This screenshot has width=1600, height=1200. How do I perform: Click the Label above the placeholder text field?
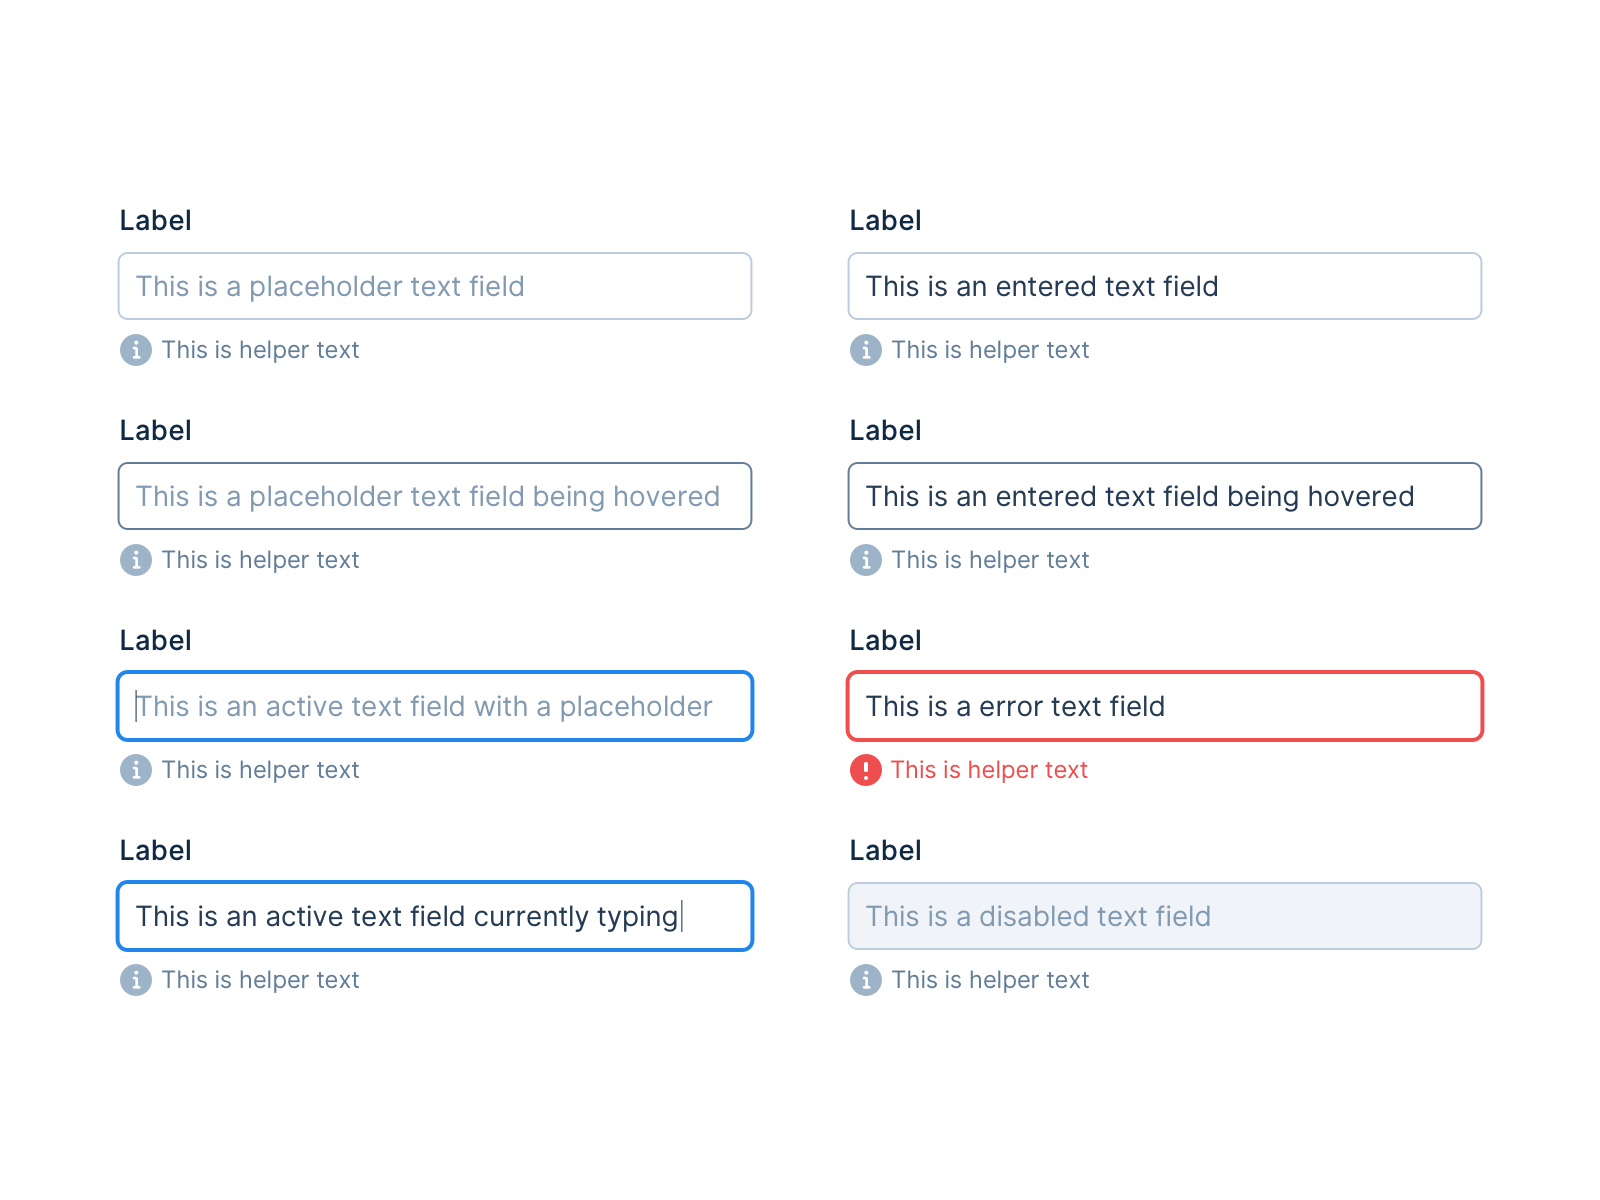(155, 220)
